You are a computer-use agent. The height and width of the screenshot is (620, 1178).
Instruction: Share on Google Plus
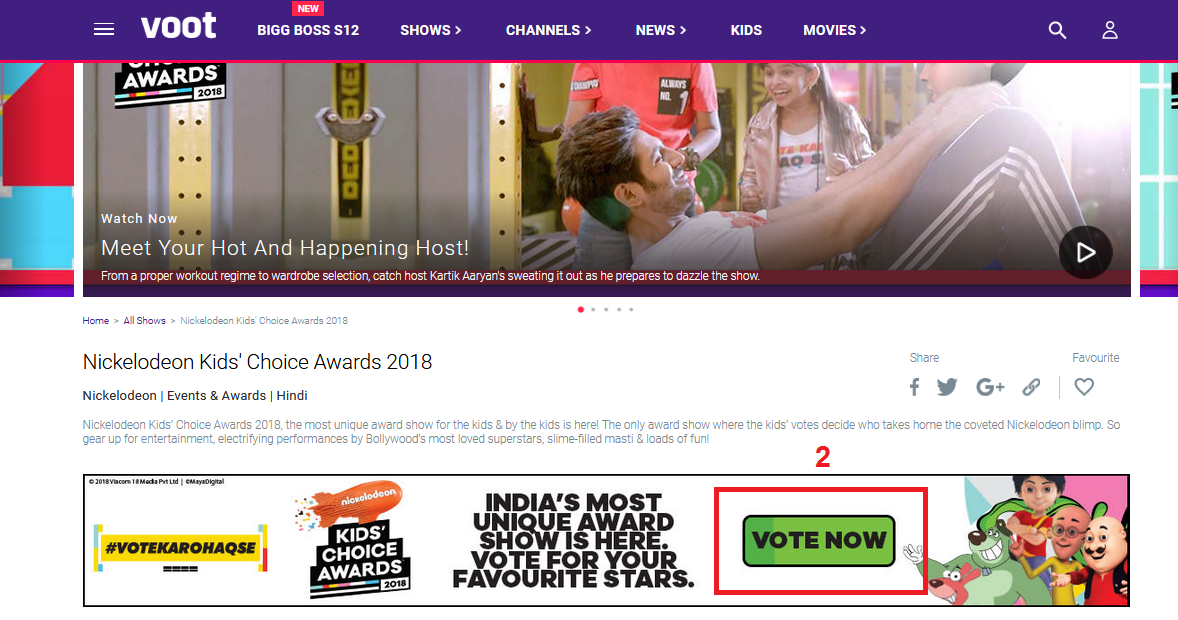(x=990, y=387)
